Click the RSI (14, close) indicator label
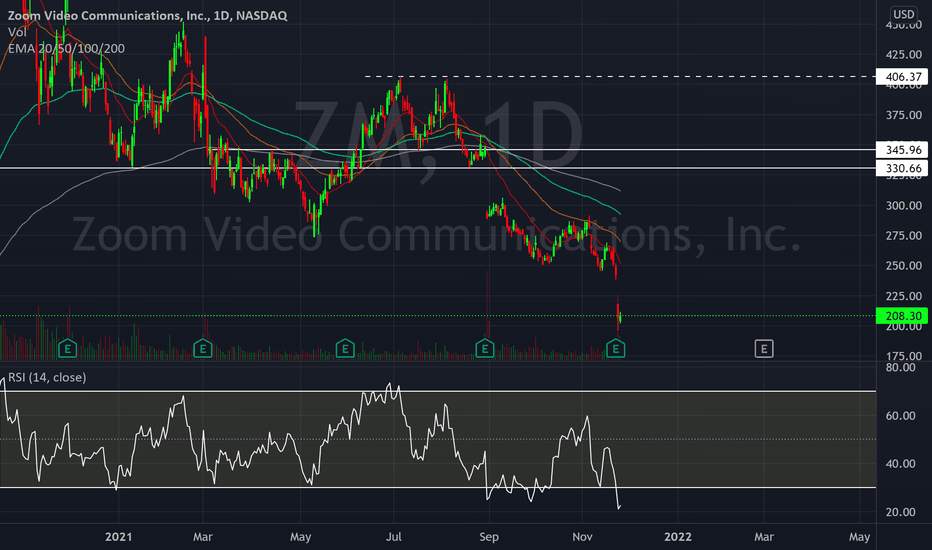932x550 pixels. [x=47, y=378]
